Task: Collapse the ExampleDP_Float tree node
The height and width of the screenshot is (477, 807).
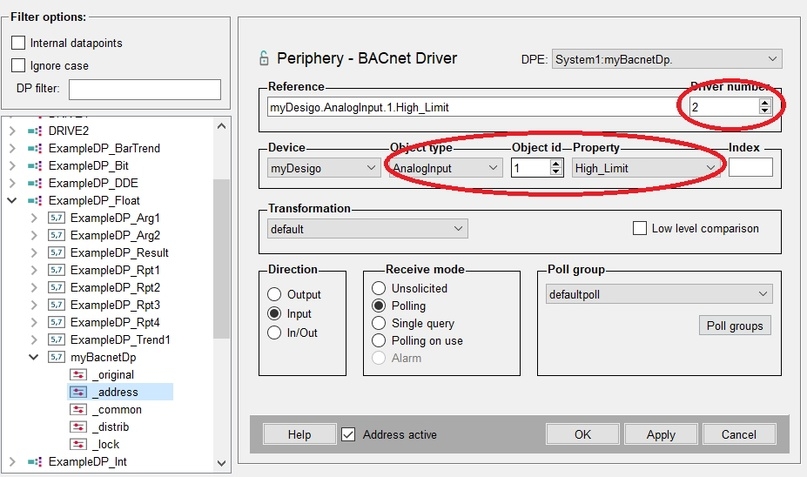Action: coord(12,200)
